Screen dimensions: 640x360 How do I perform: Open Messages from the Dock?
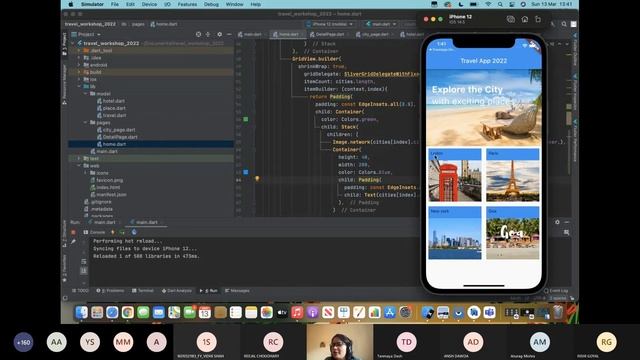pos(143,312)
